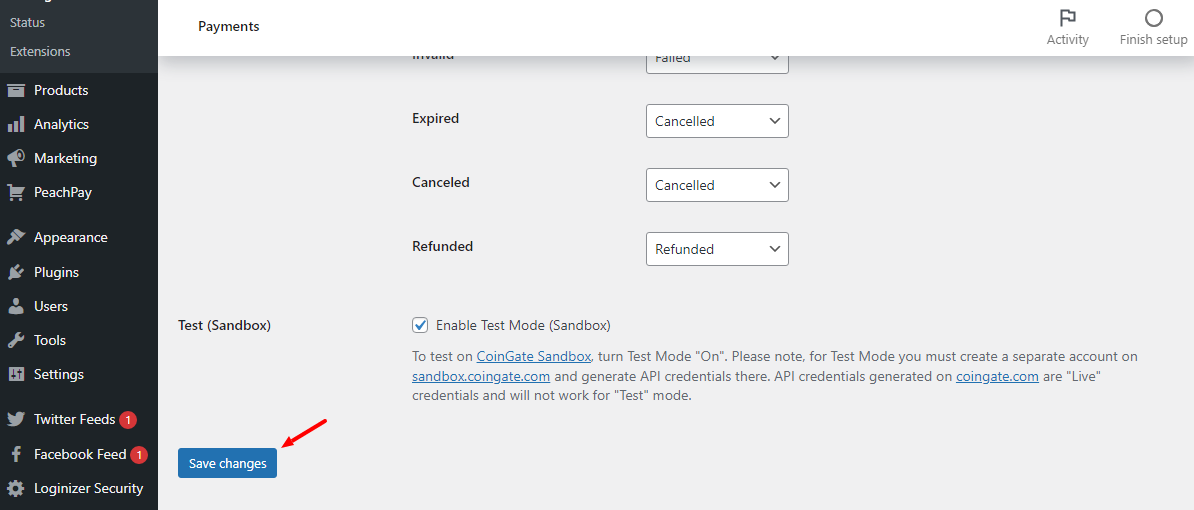Click the Products box icon in sidebar
This screenshot has width=1194, height=510.
[x=16, y=90]
